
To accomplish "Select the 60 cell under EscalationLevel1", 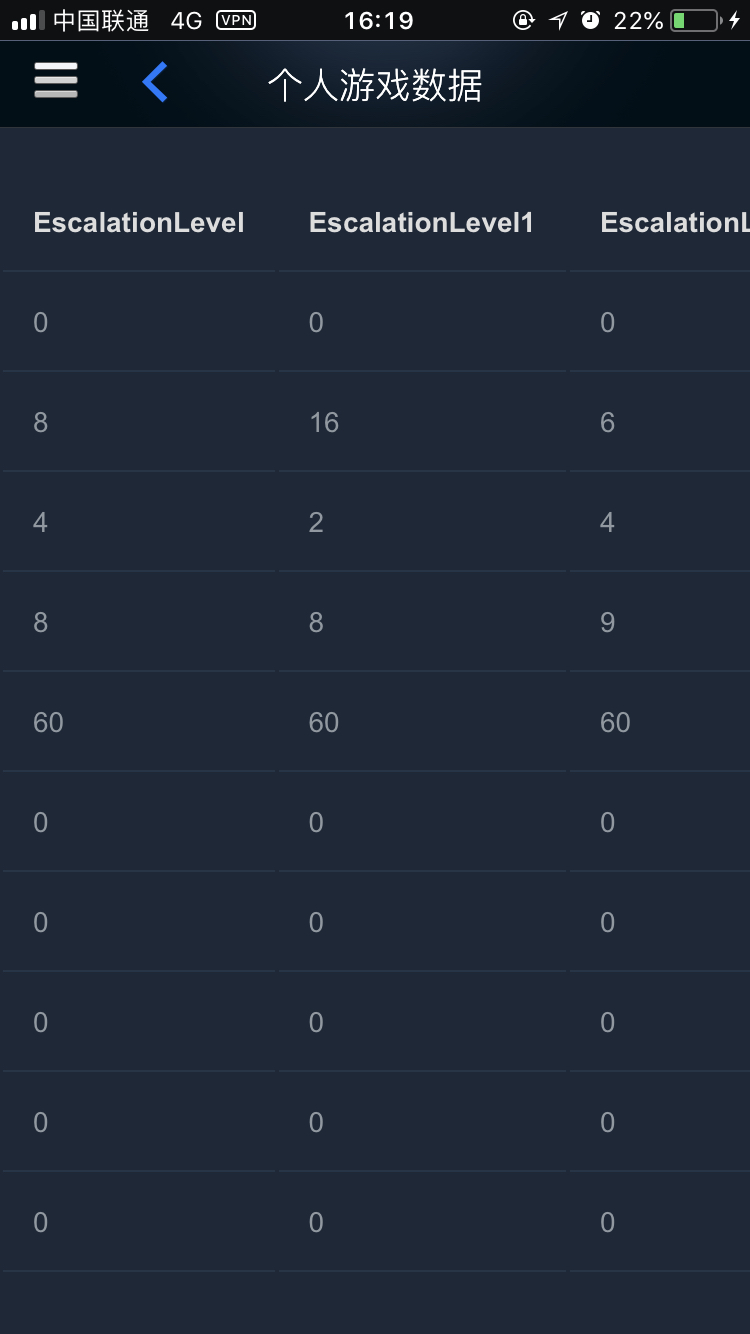I will point(422,722).
